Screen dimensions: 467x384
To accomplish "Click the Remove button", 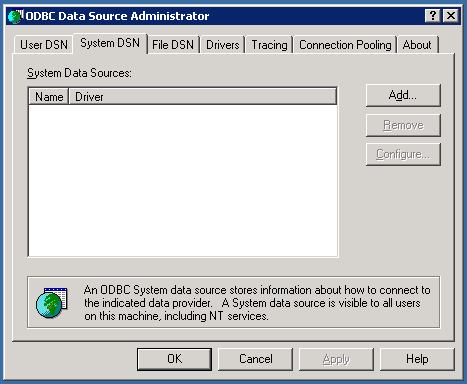I will click(x=403, y=125).
